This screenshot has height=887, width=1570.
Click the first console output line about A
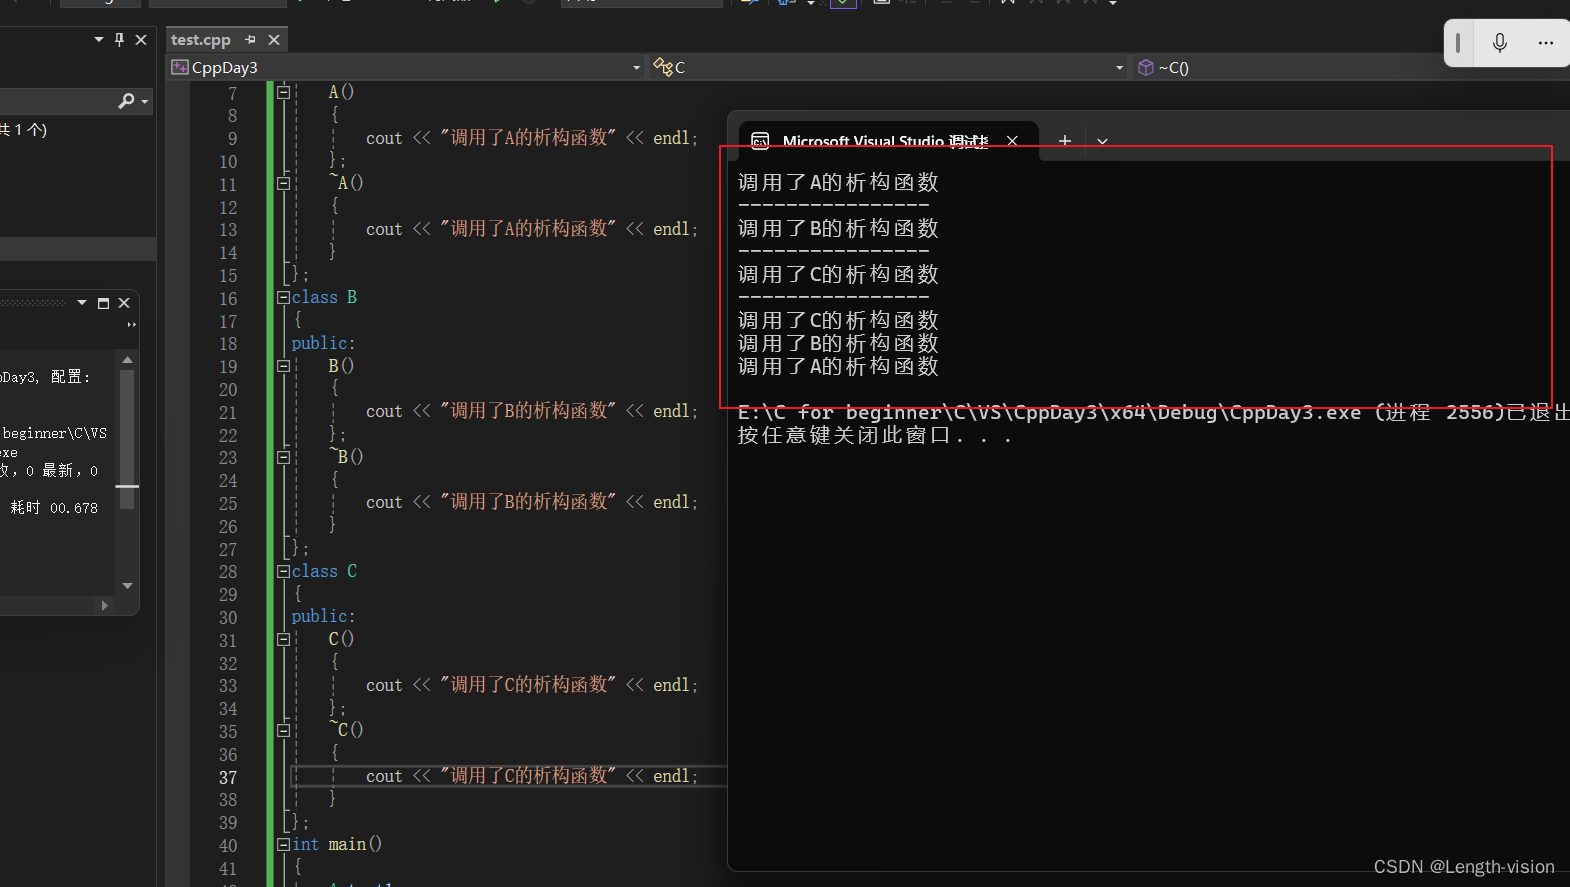[x=838, y=182]
